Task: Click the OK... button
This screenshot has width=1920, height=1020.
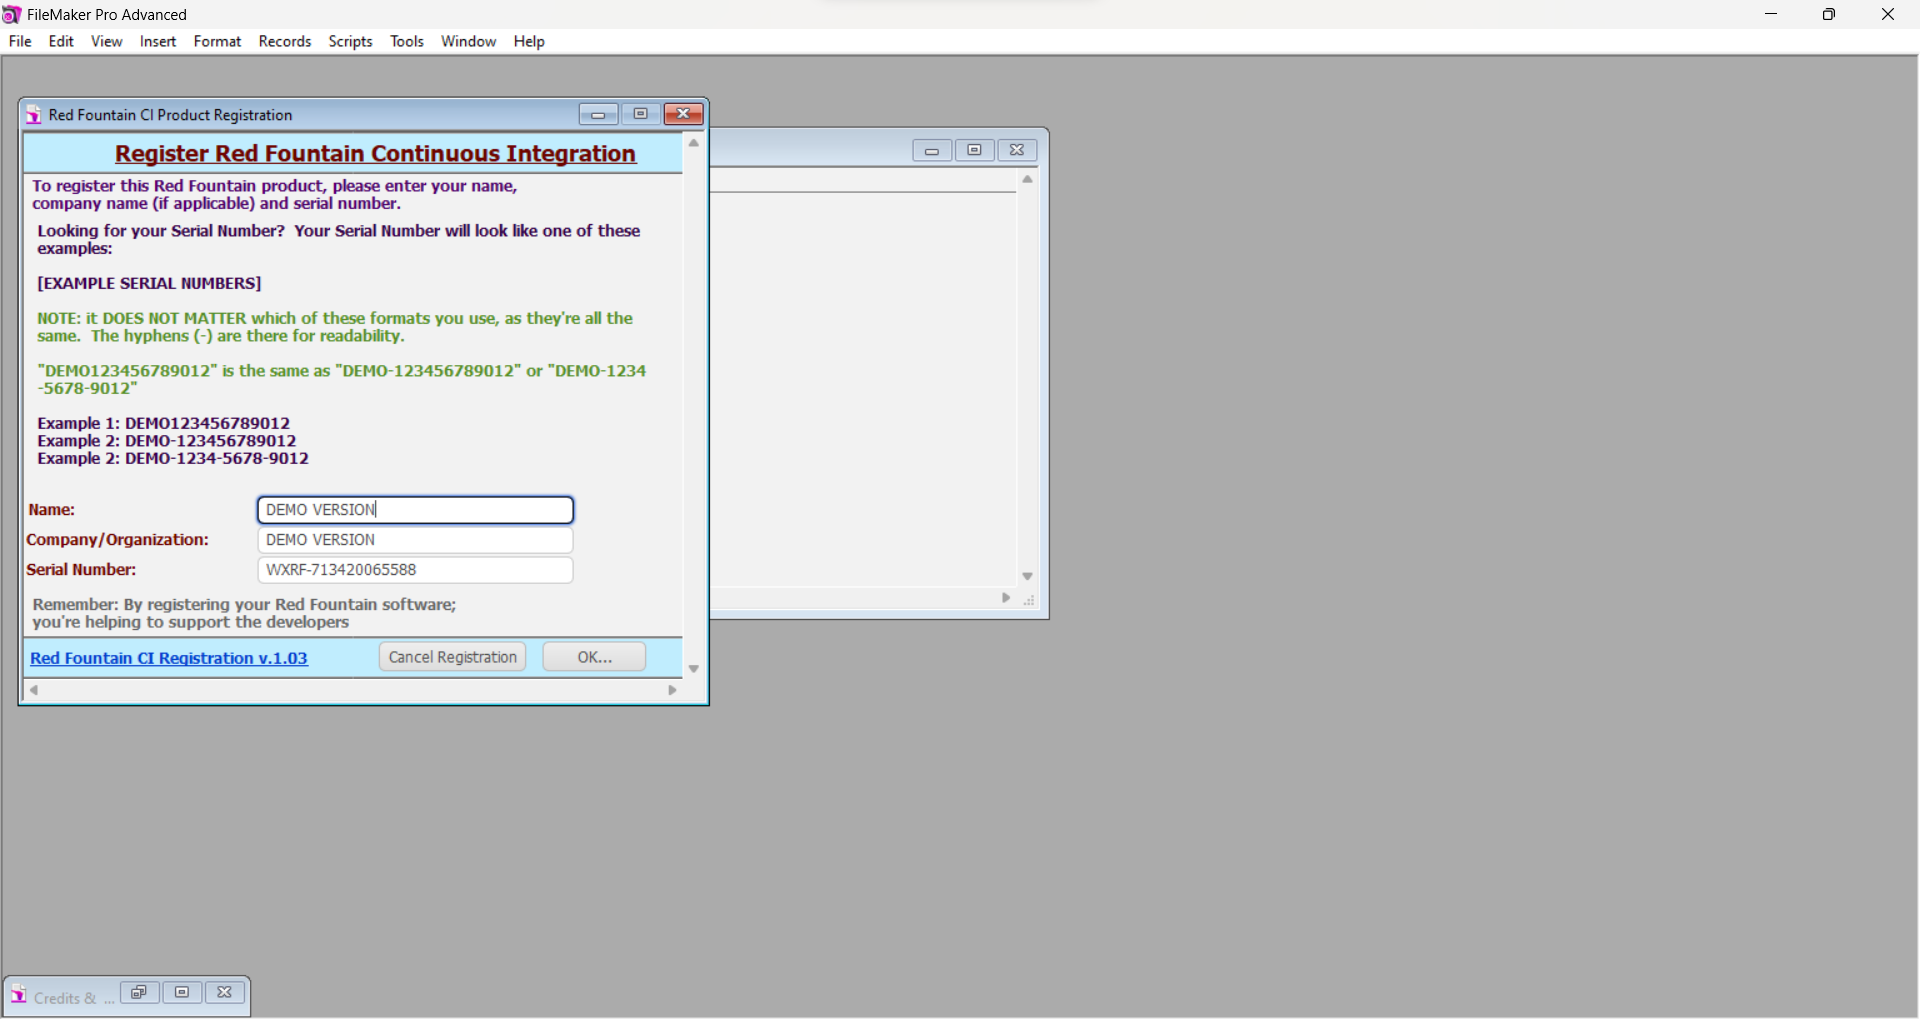Action: (x=595, y=657)
